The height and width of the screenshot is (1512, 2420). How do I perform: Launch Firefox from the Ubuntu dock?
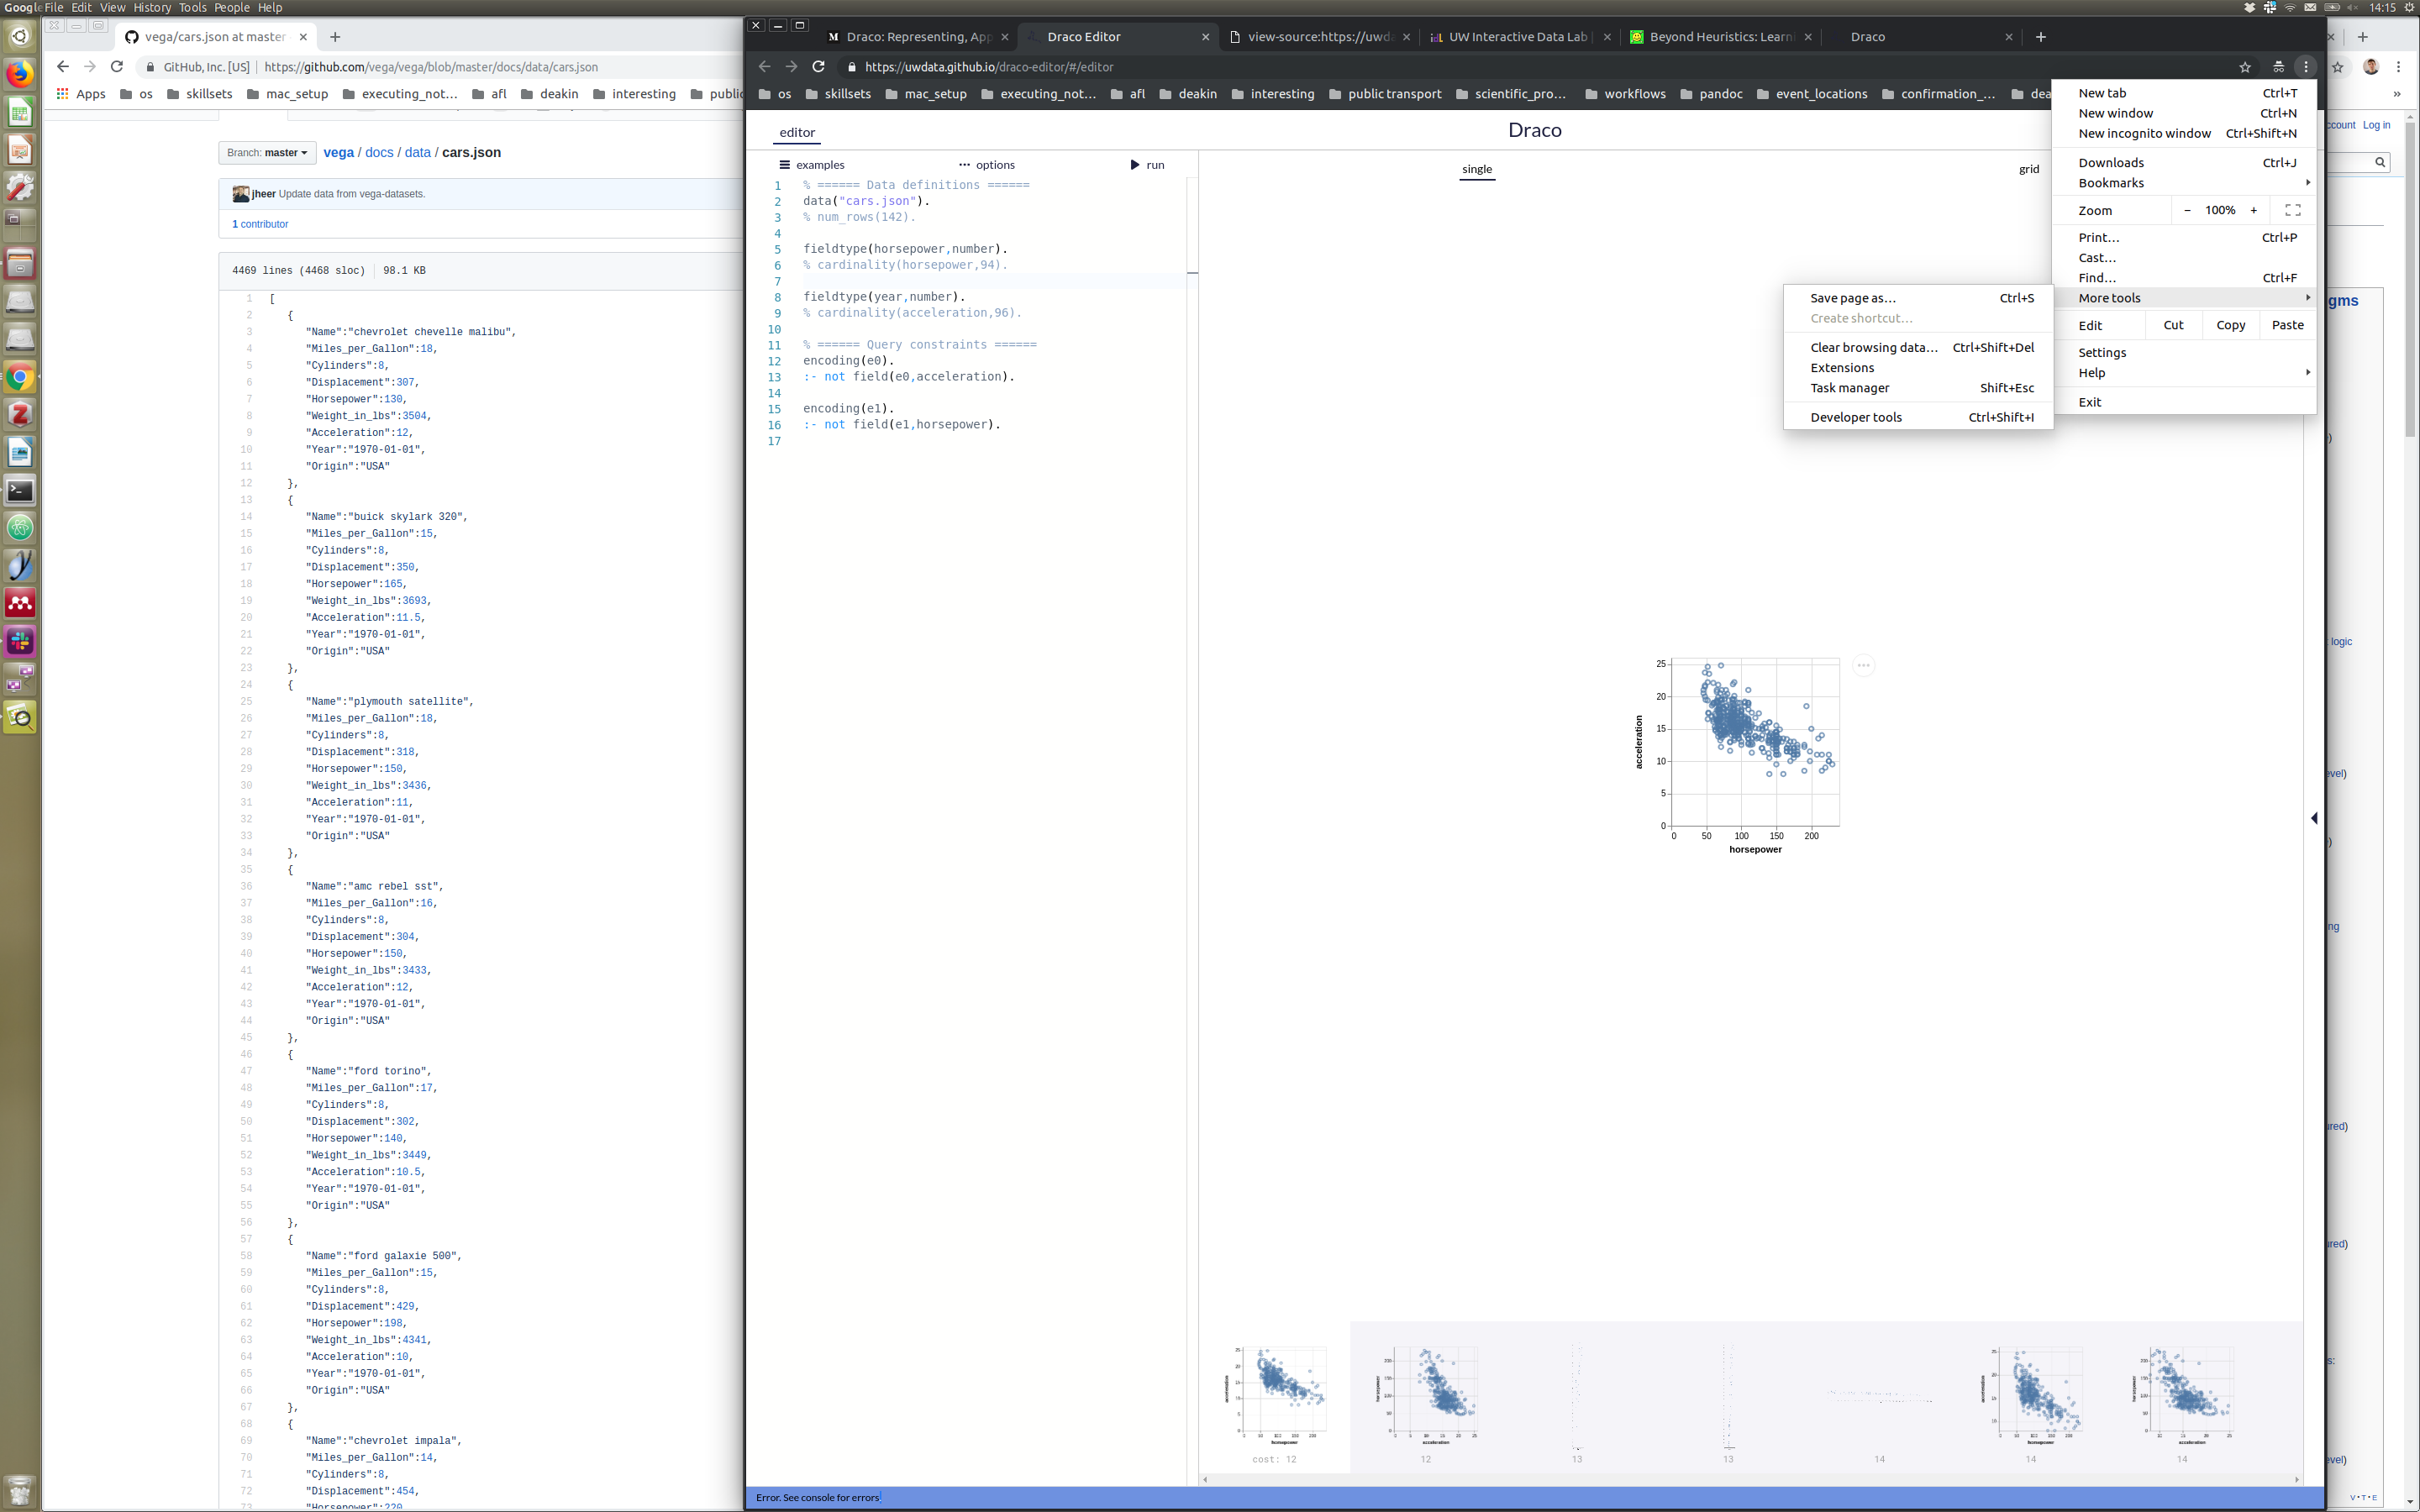(x=20, y=74)
